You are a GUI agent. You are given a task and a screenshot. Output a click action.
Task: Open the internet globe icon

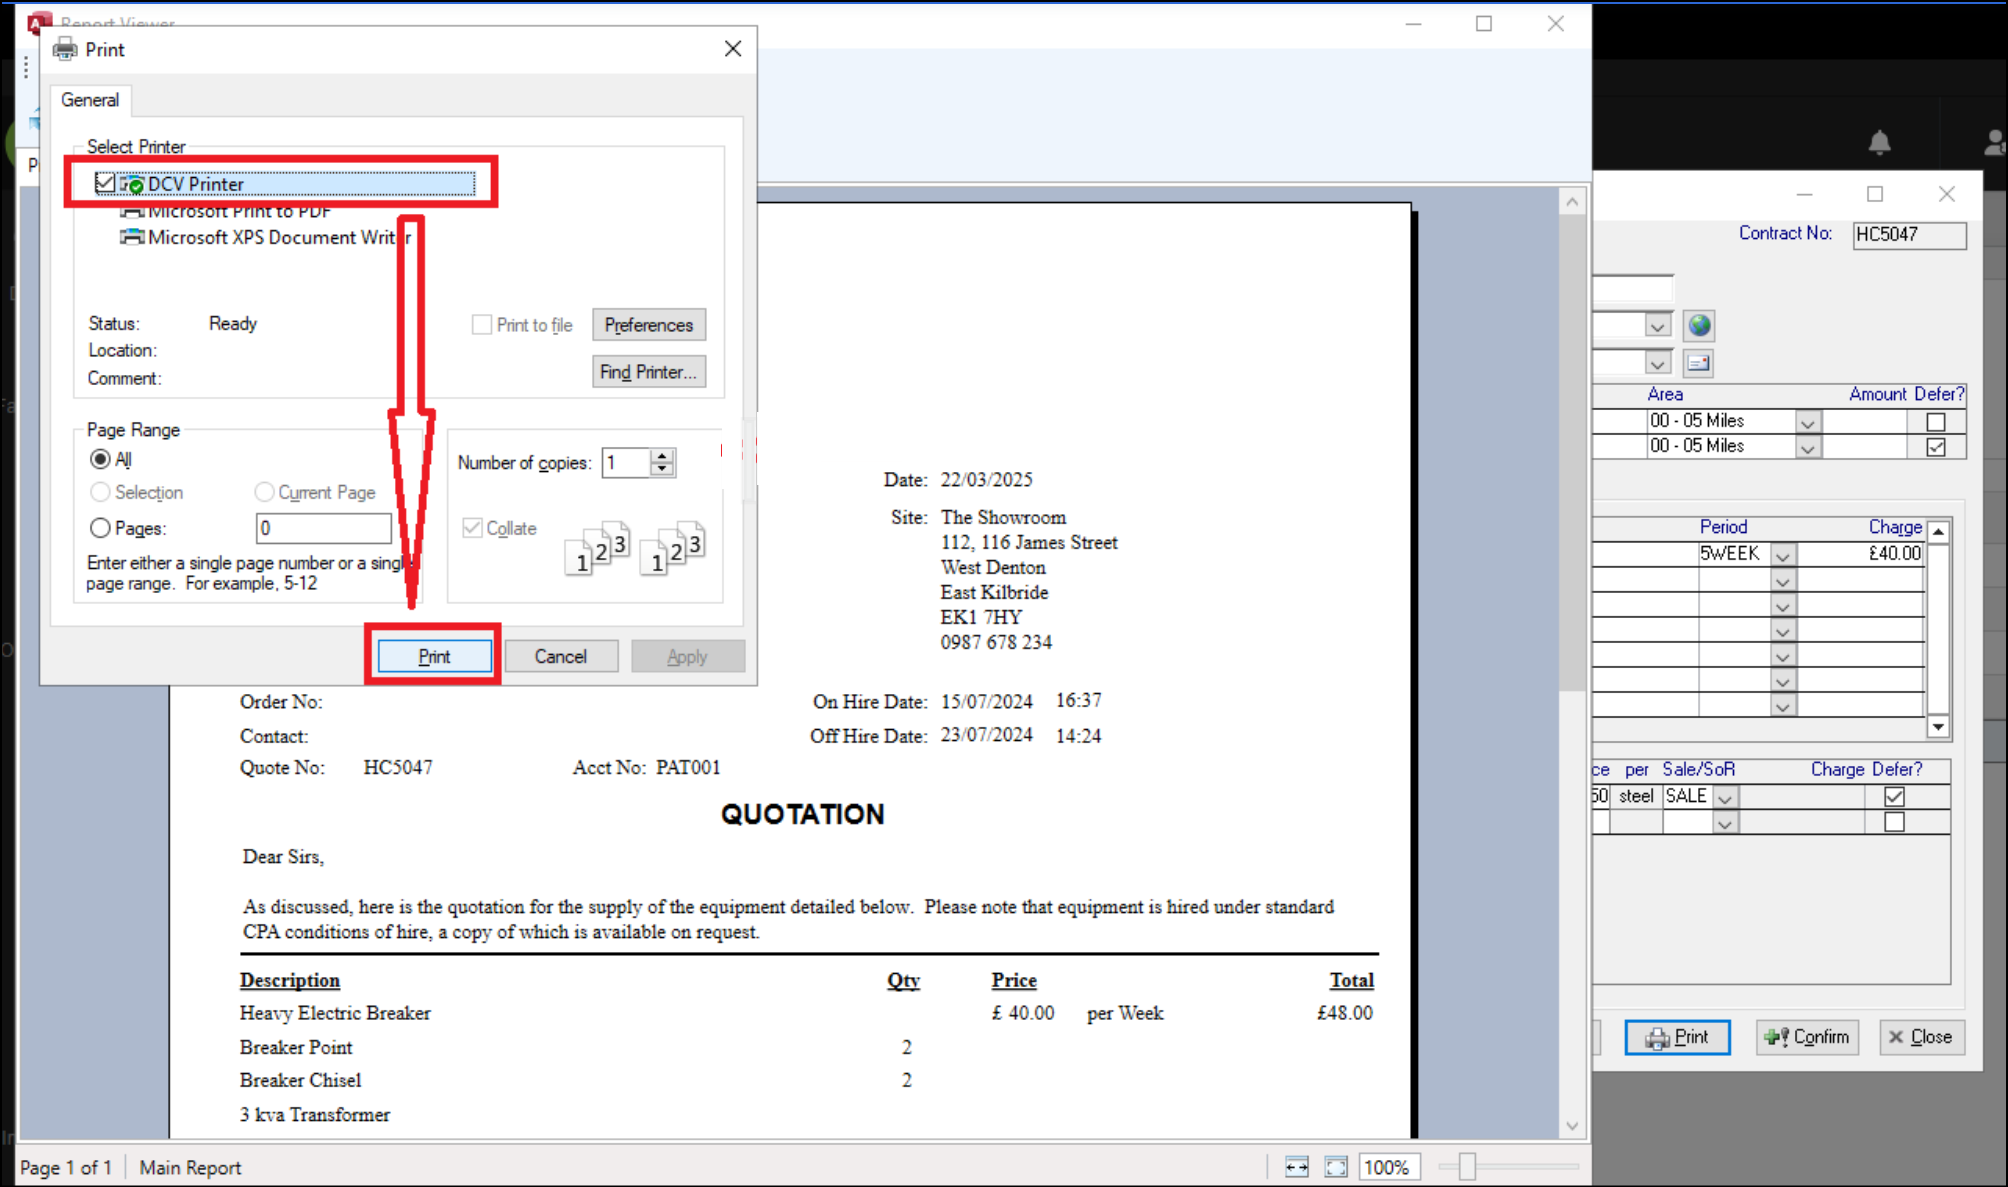click(1697, 325)
